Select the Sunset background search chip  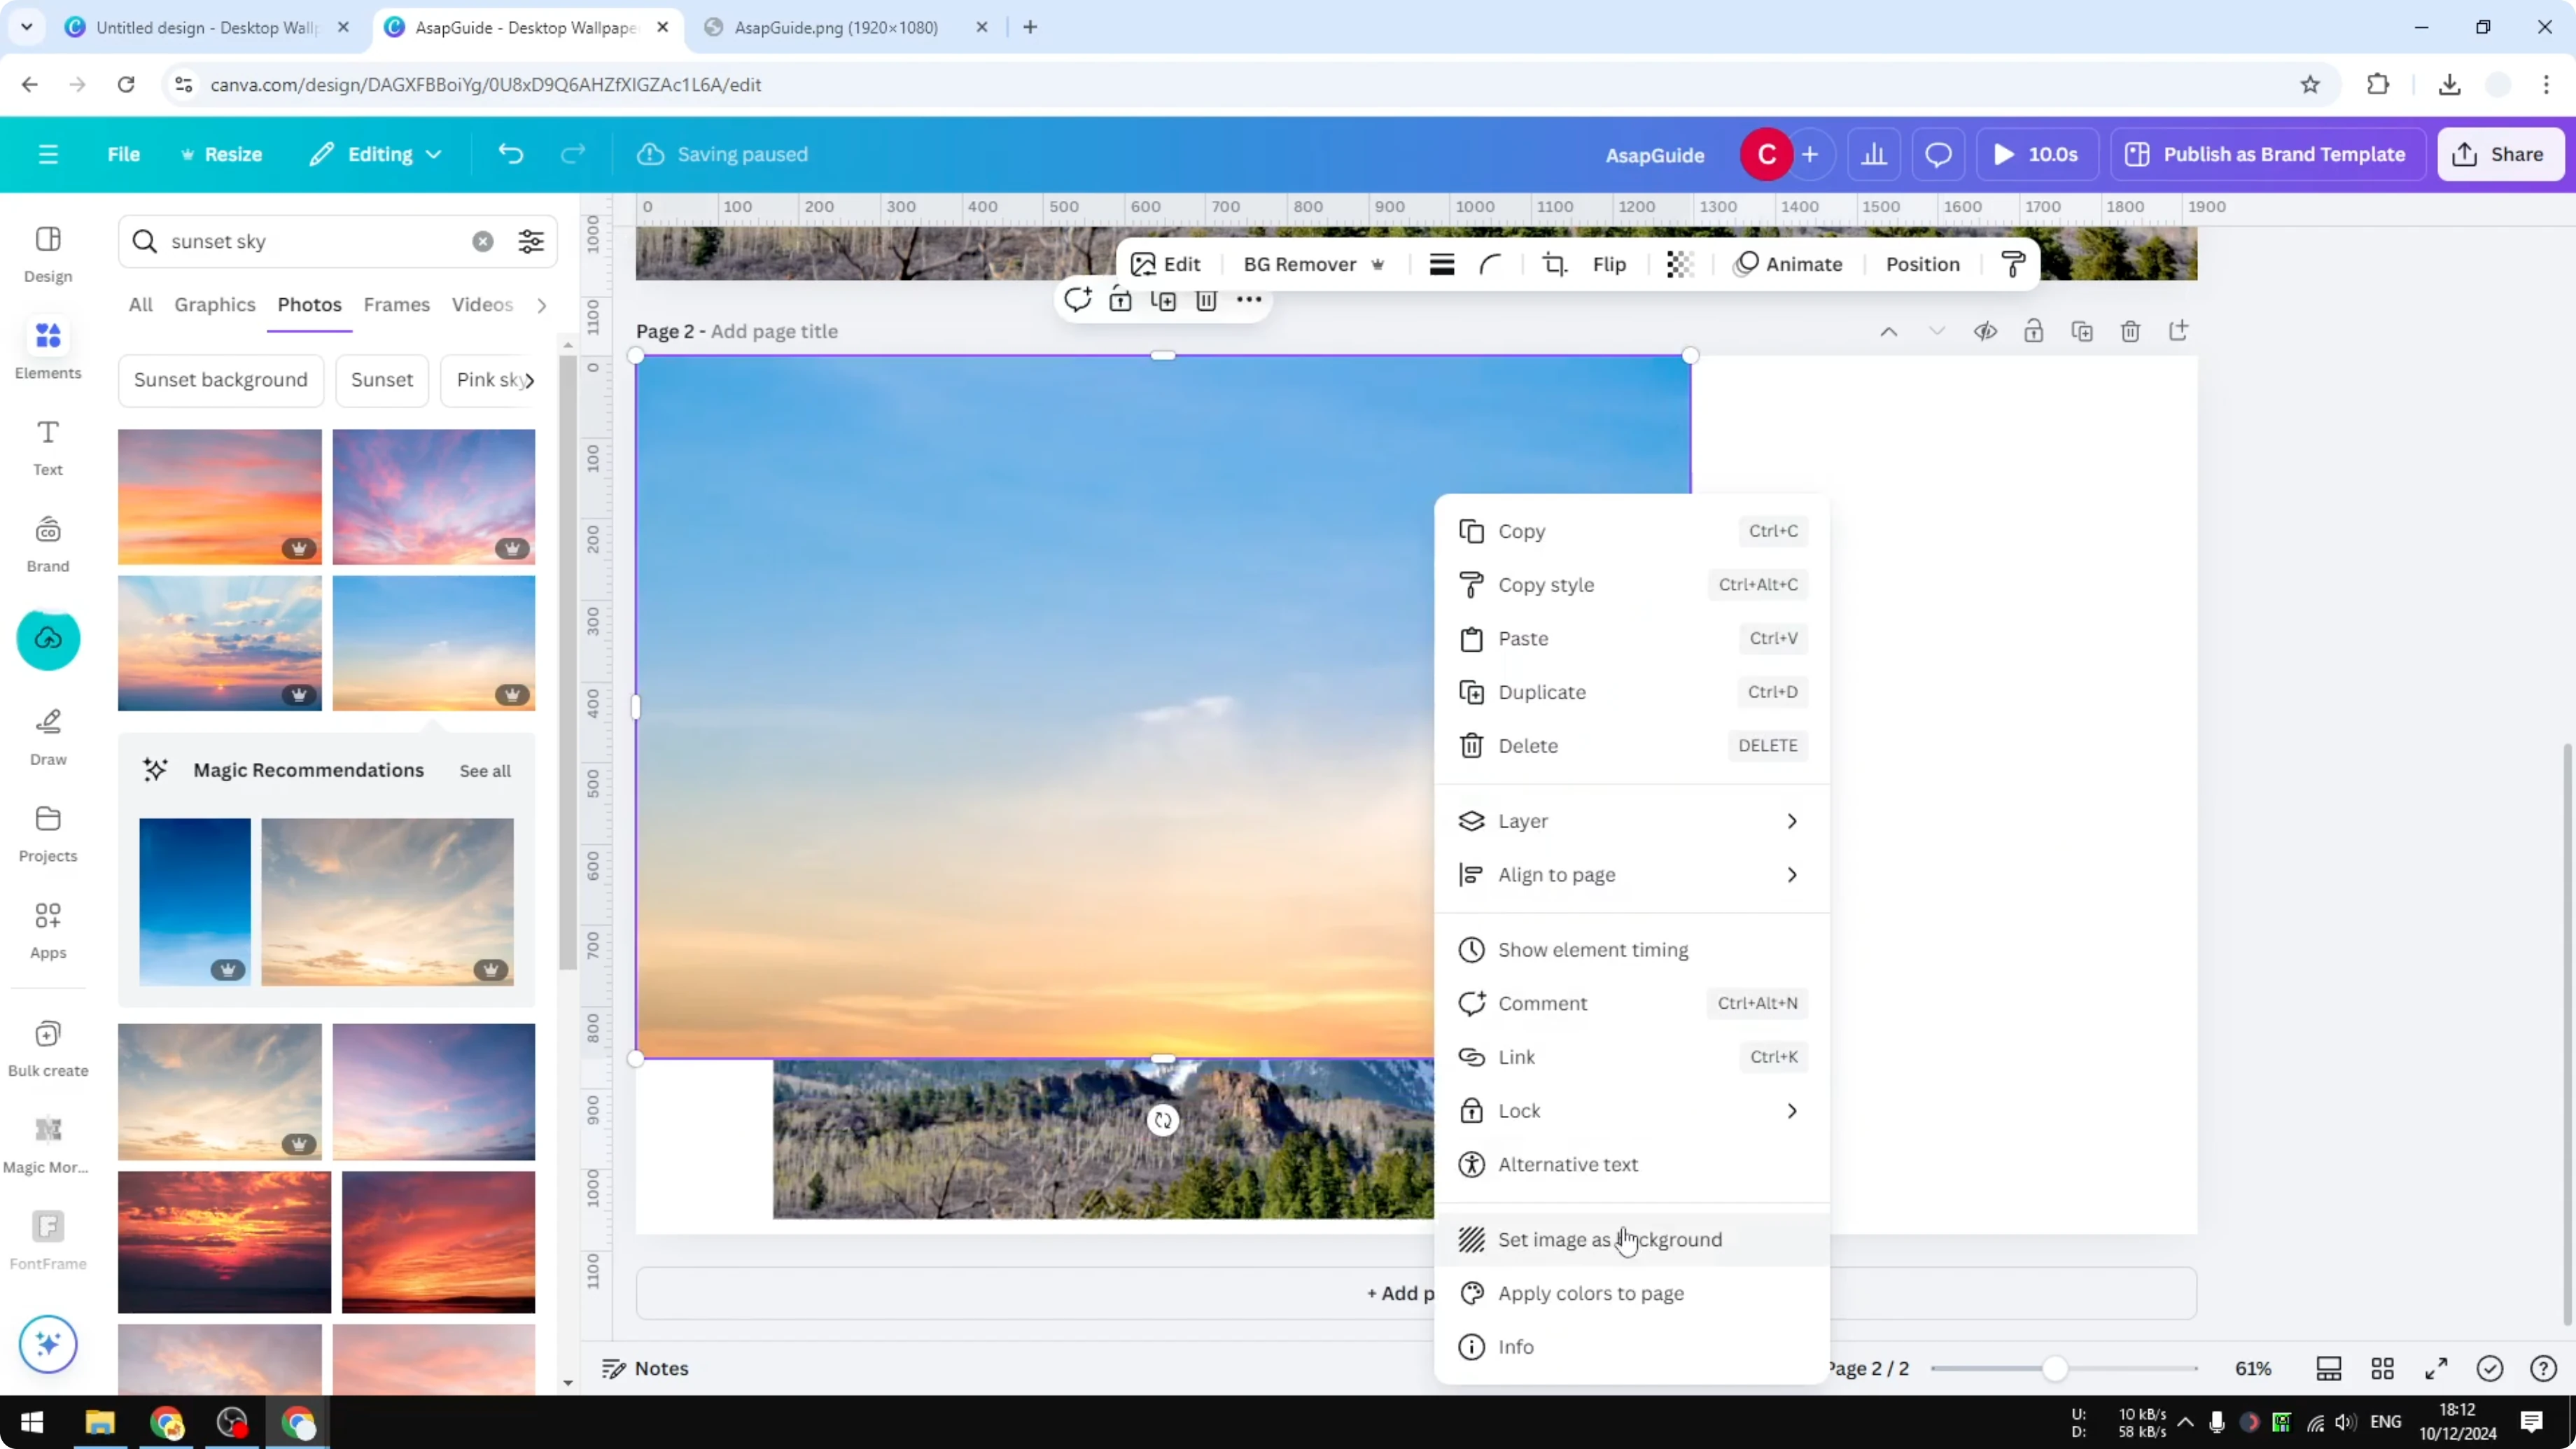[220, 380]
